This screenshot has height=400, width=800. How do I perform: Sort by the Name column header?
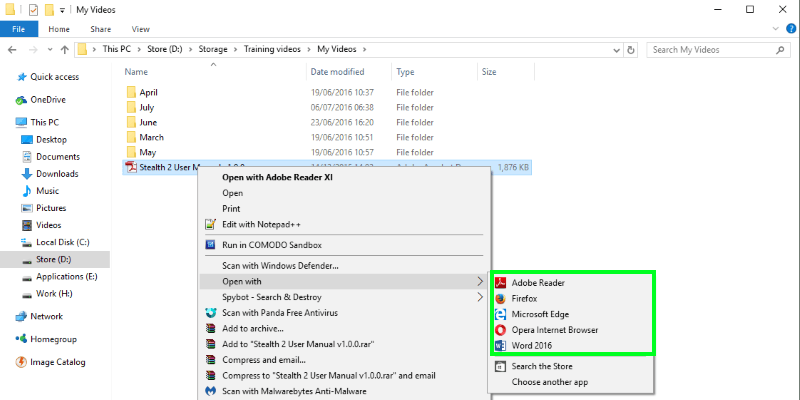(x=136, y=72)
